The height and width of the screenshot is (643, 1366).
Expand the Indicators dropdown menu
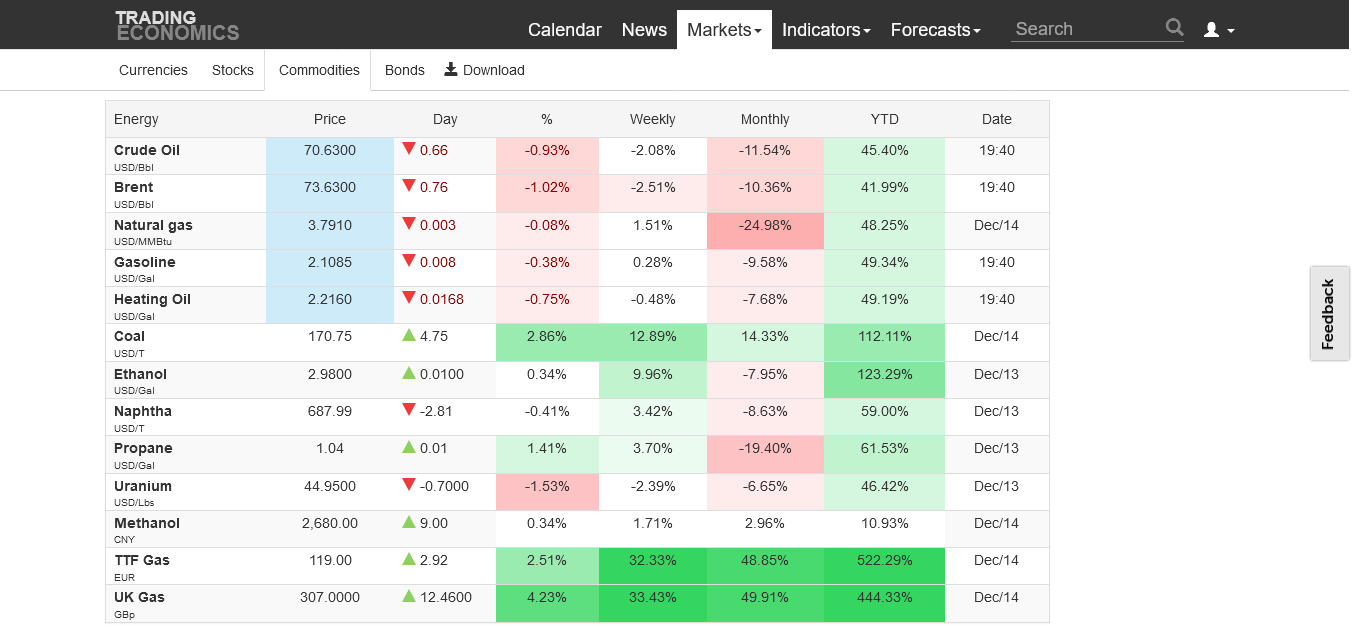click(x=826, y=30)
